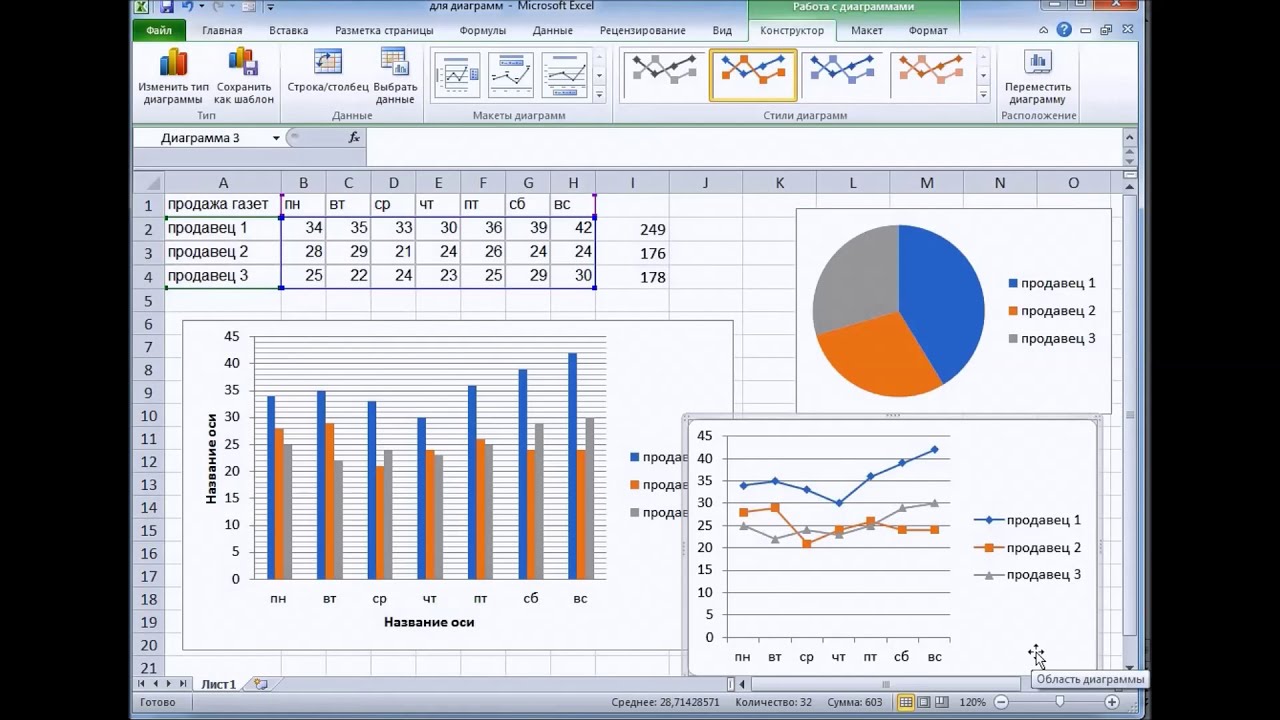Viewport: 1280px width, 720px height.
Task: Select row header 5
Action: pos(148,301)
